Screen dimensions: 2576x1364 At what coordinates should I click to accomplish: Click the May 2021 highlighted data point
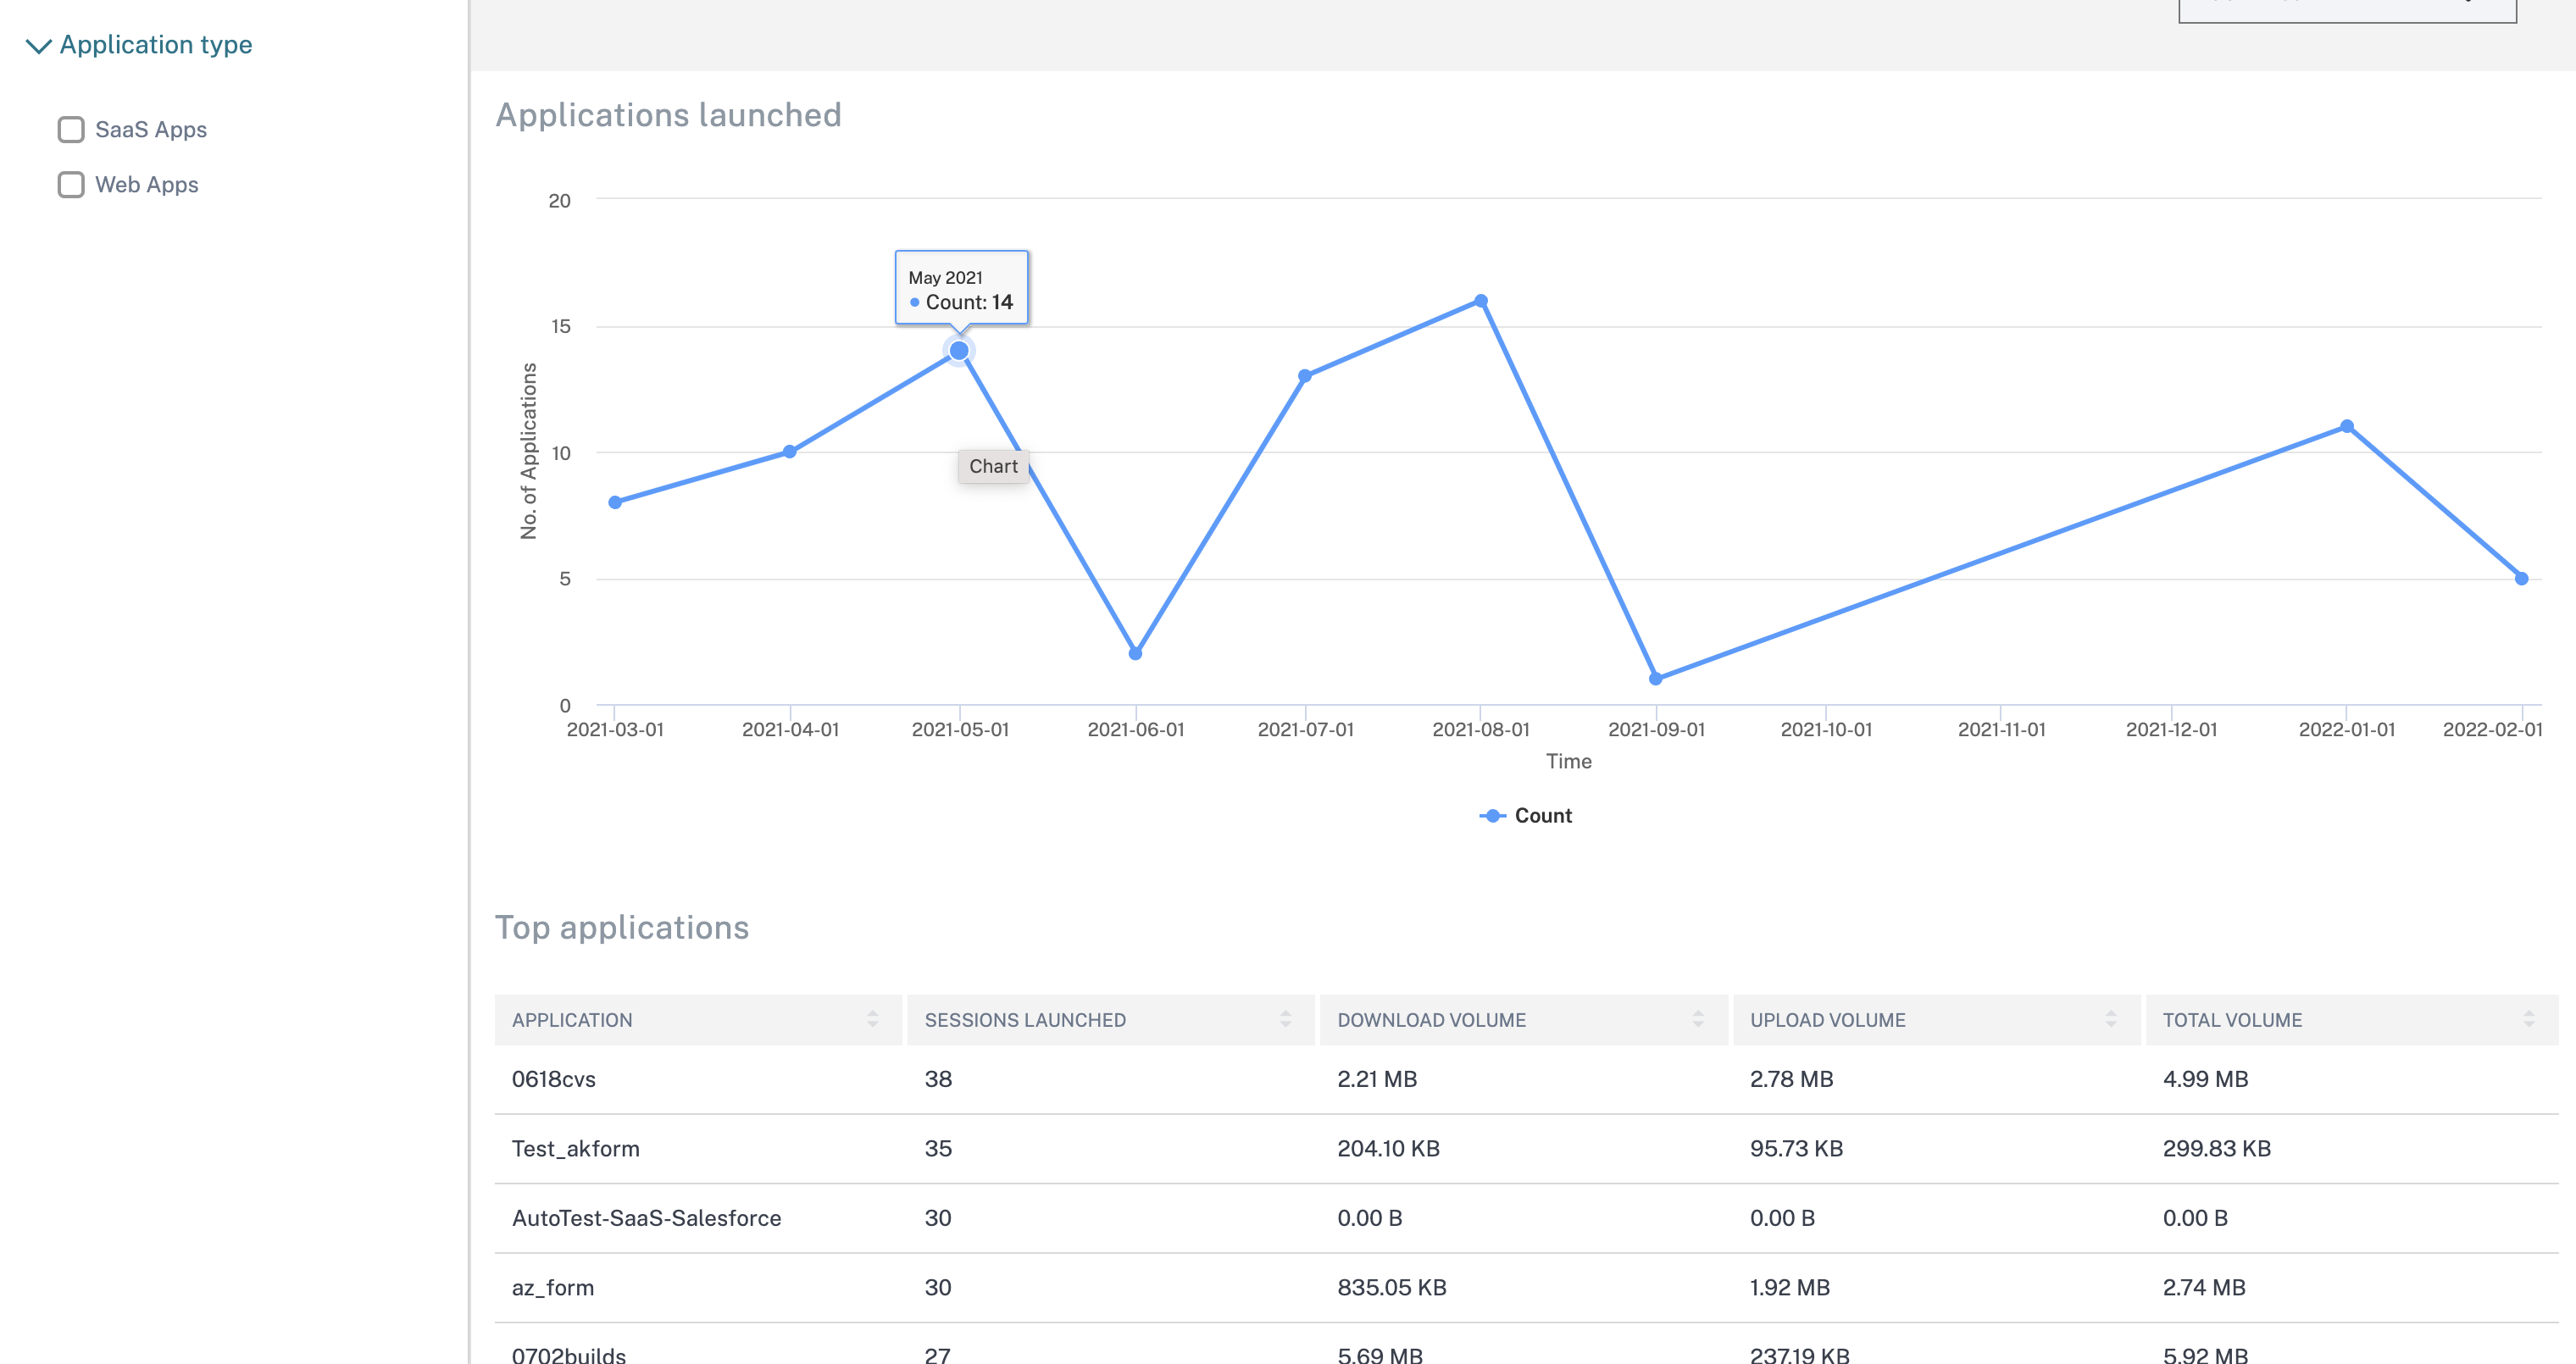(x=959, y=351)
